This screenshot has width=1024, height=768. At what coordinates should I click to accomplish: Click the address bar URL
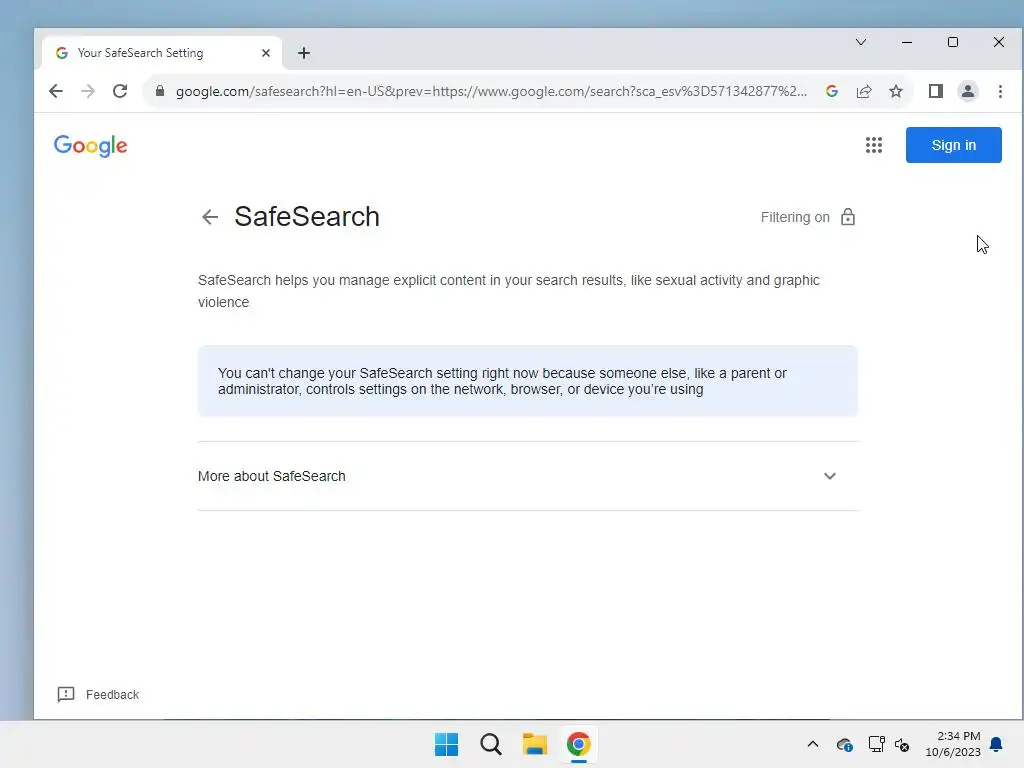[x=491, y=91]
